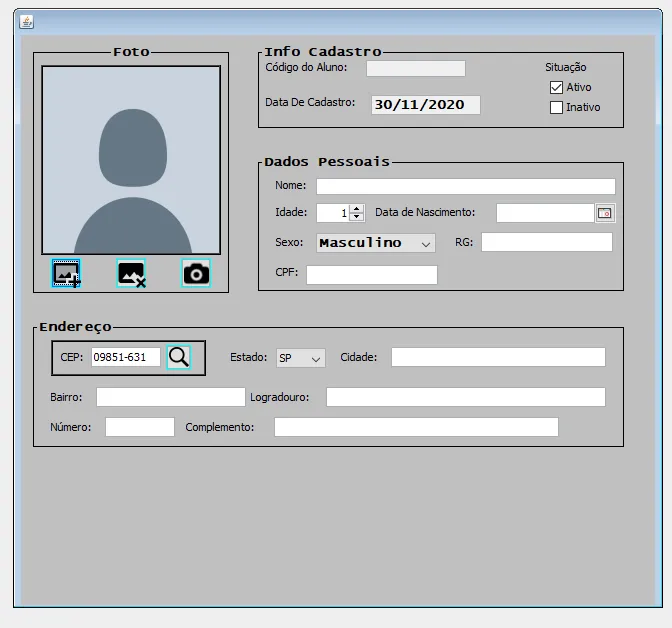672x628 pixels.
Task: Click the Logradouro input field
Action: click(x=466, y=397)
